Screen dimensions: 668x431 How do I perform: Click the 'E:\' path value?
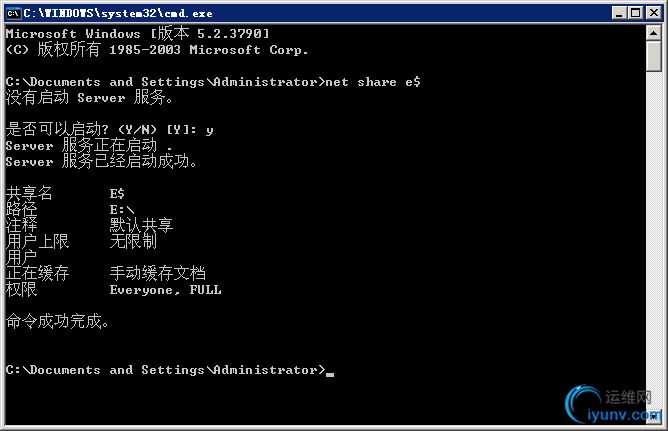tap(121, 210)
